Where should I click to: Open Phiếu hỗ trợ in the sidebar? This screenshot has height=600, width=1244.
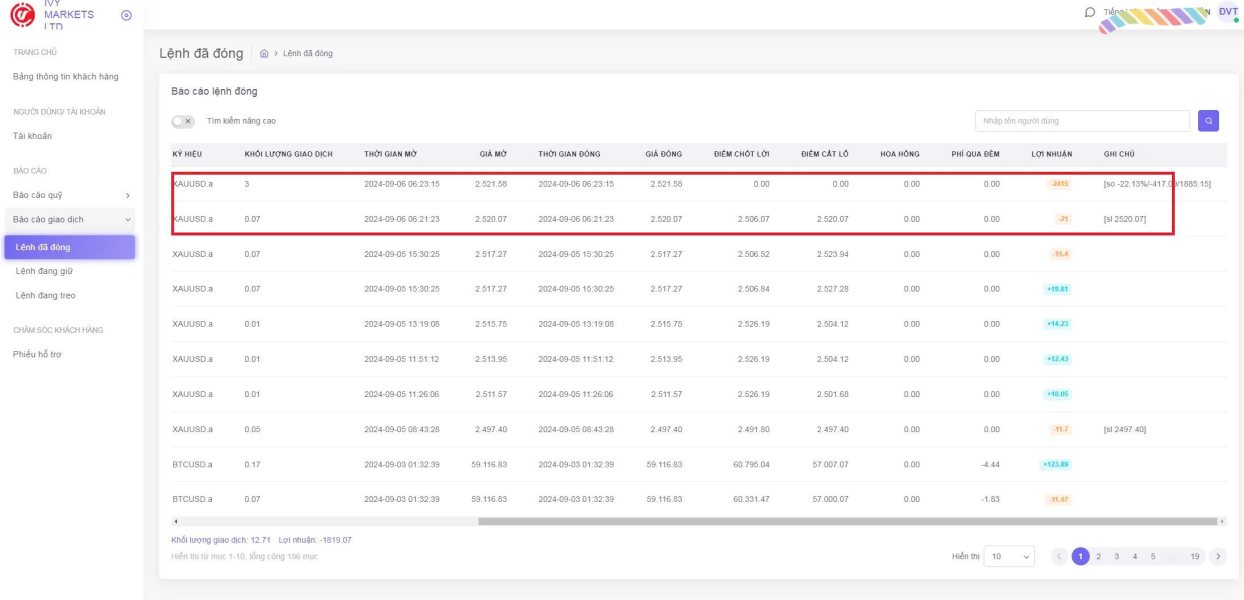point(37,354)
